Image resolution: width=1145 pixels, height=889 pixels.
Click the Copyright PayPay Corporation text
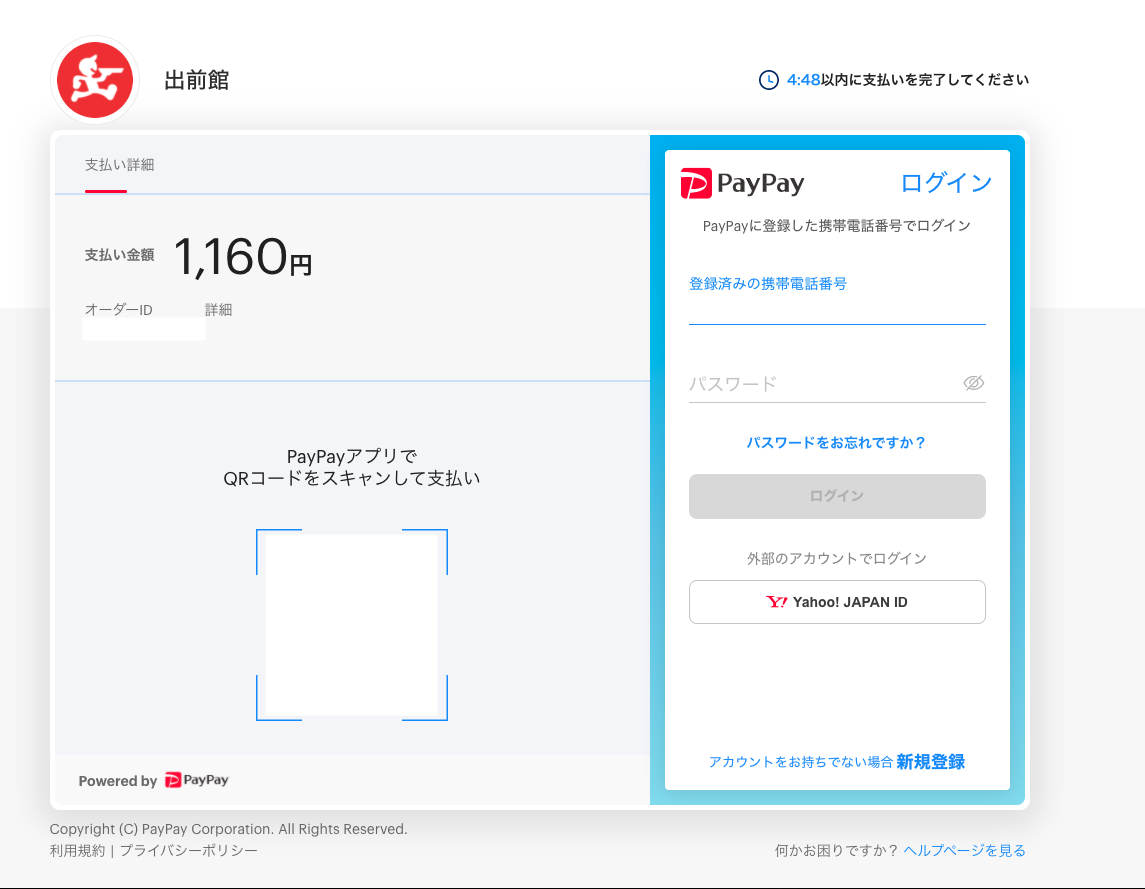[229, 829]
